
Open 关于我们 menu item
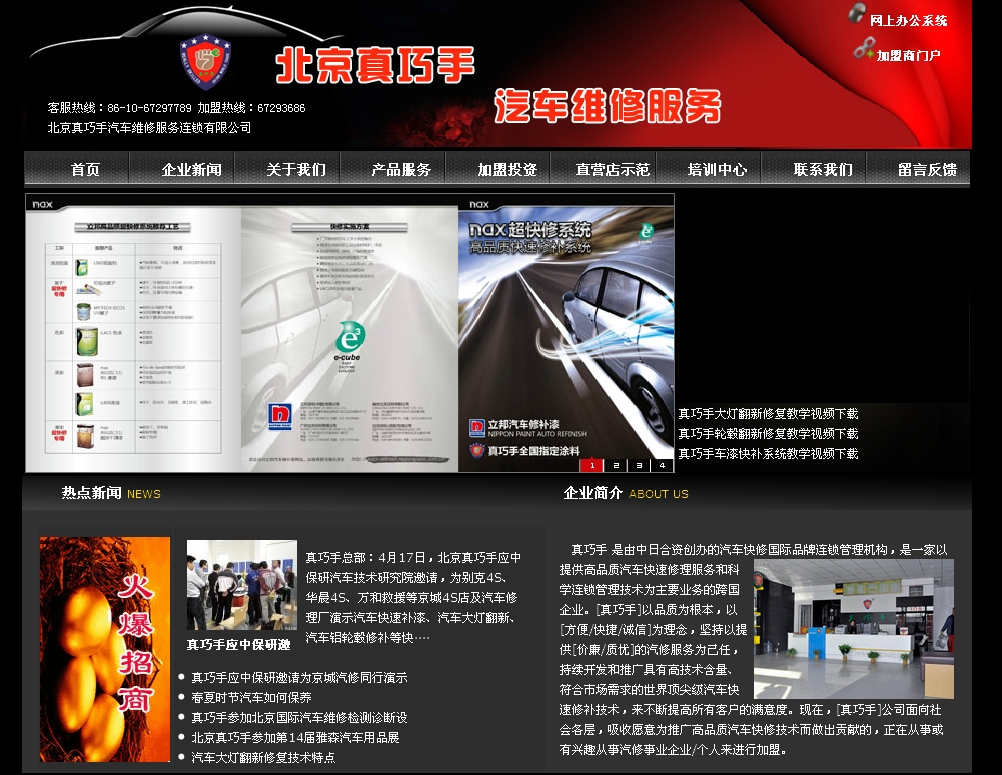coord(296,169)
